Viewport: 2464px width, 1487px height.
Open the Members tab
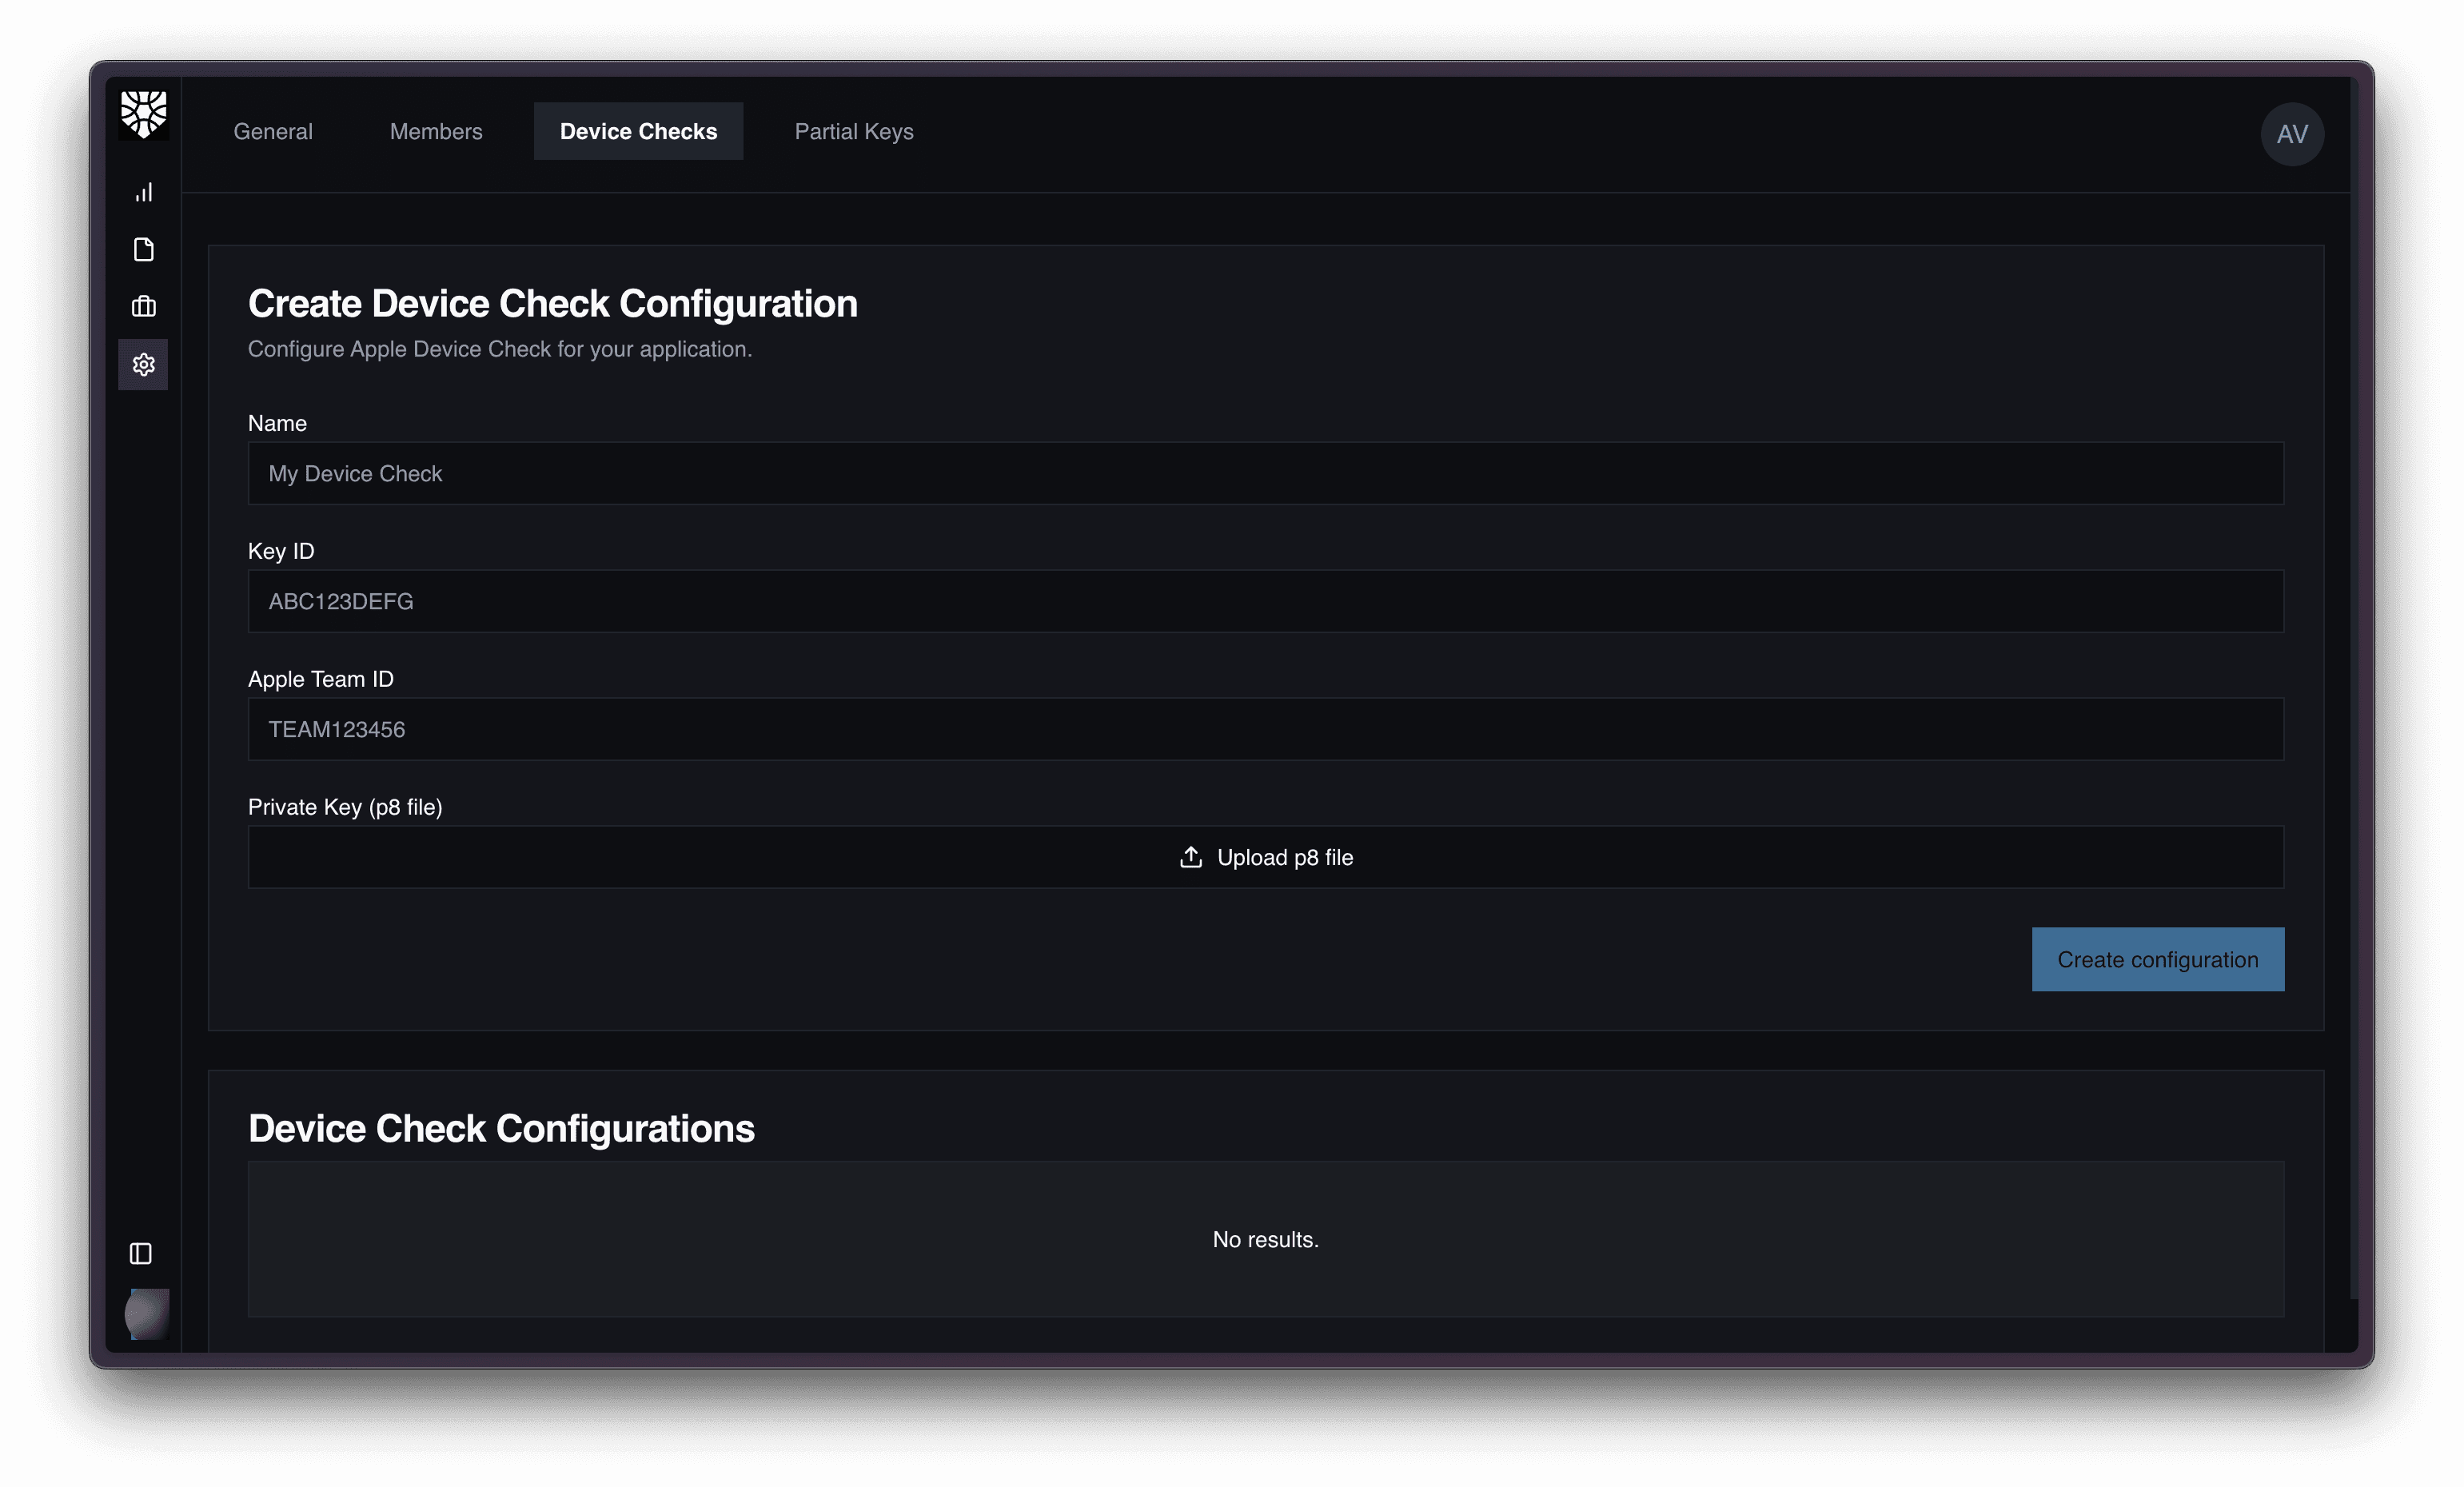coord(436,131)
